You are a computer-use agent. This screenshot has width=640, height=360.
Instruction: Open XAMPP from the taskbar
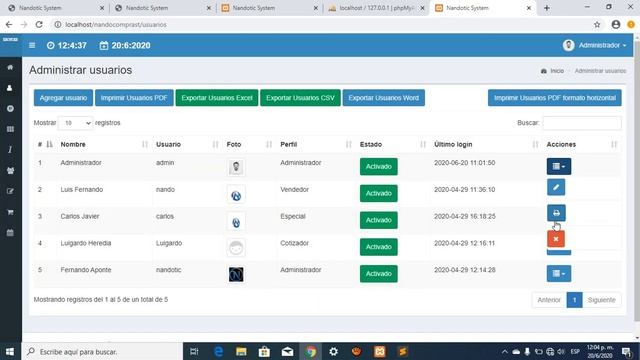(x=380, y=351)
